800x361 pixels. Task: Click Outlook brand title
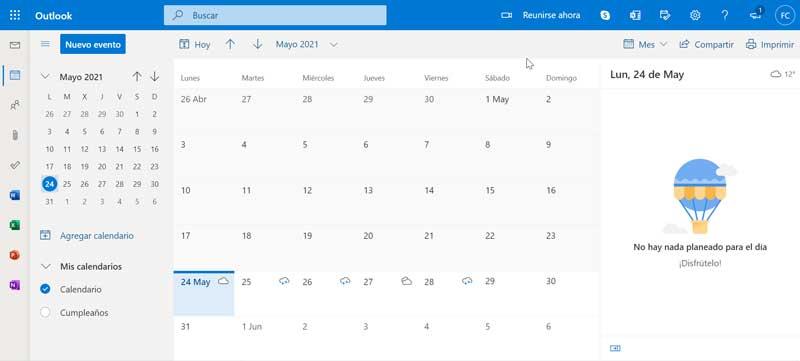(54, 15)
